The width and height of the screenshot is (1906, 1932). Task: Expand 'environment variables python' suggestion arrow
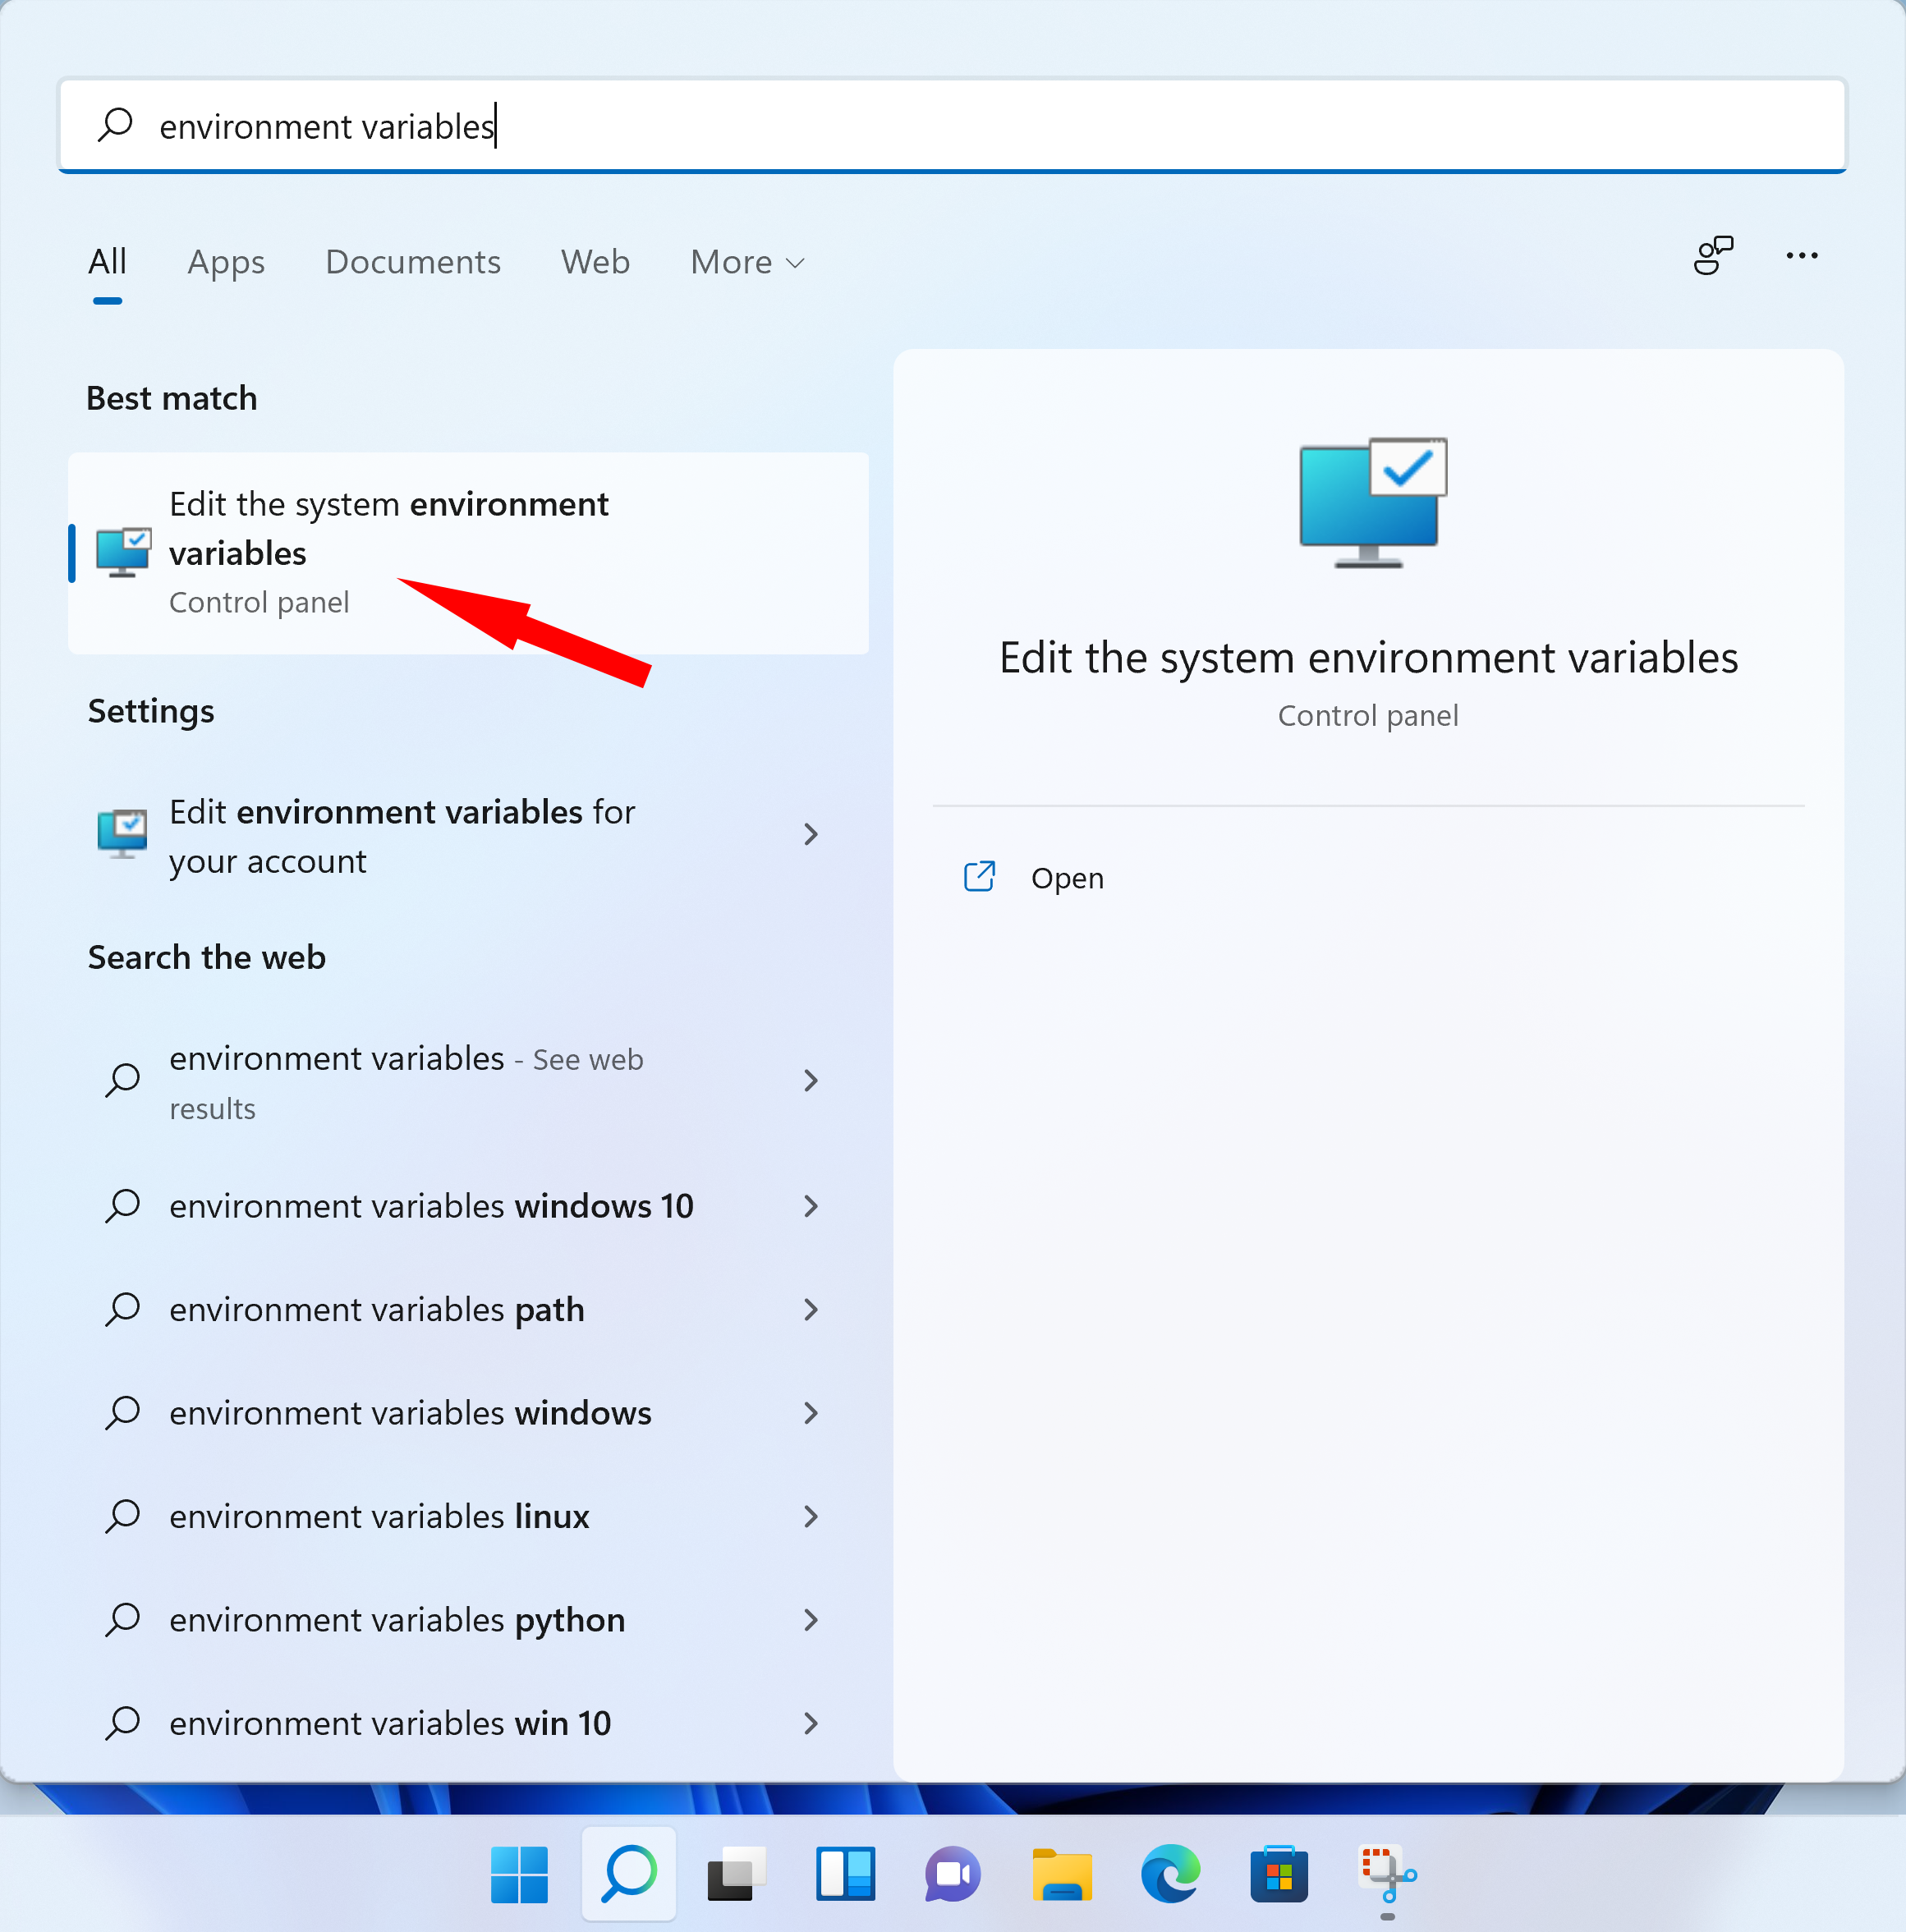[x=811, y=1620]
